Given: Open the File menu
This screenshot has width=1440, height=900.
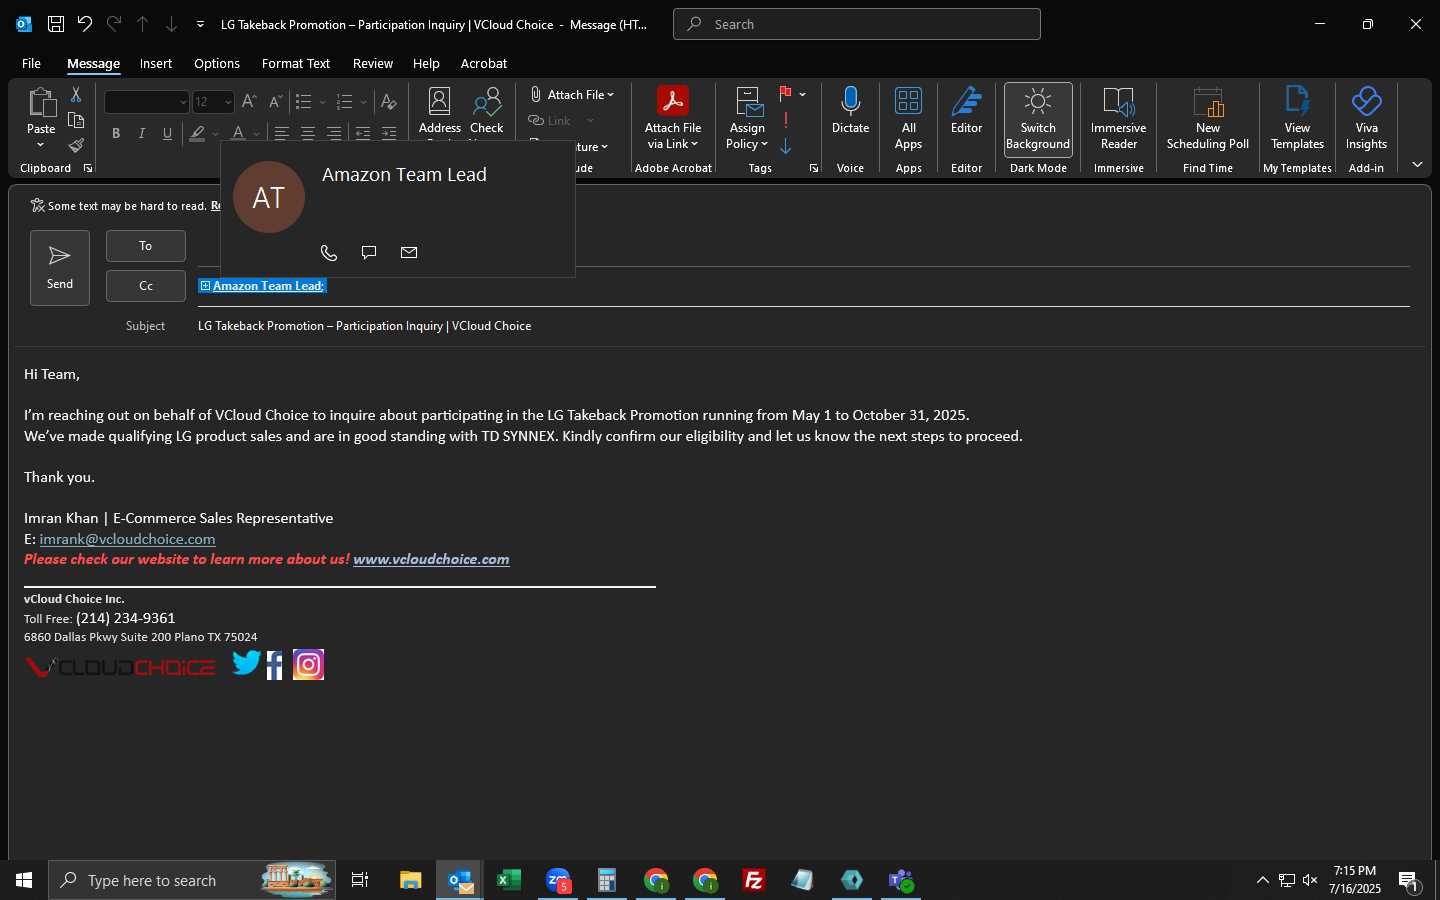Looking at the screenshot, I should tap(31, 63).
